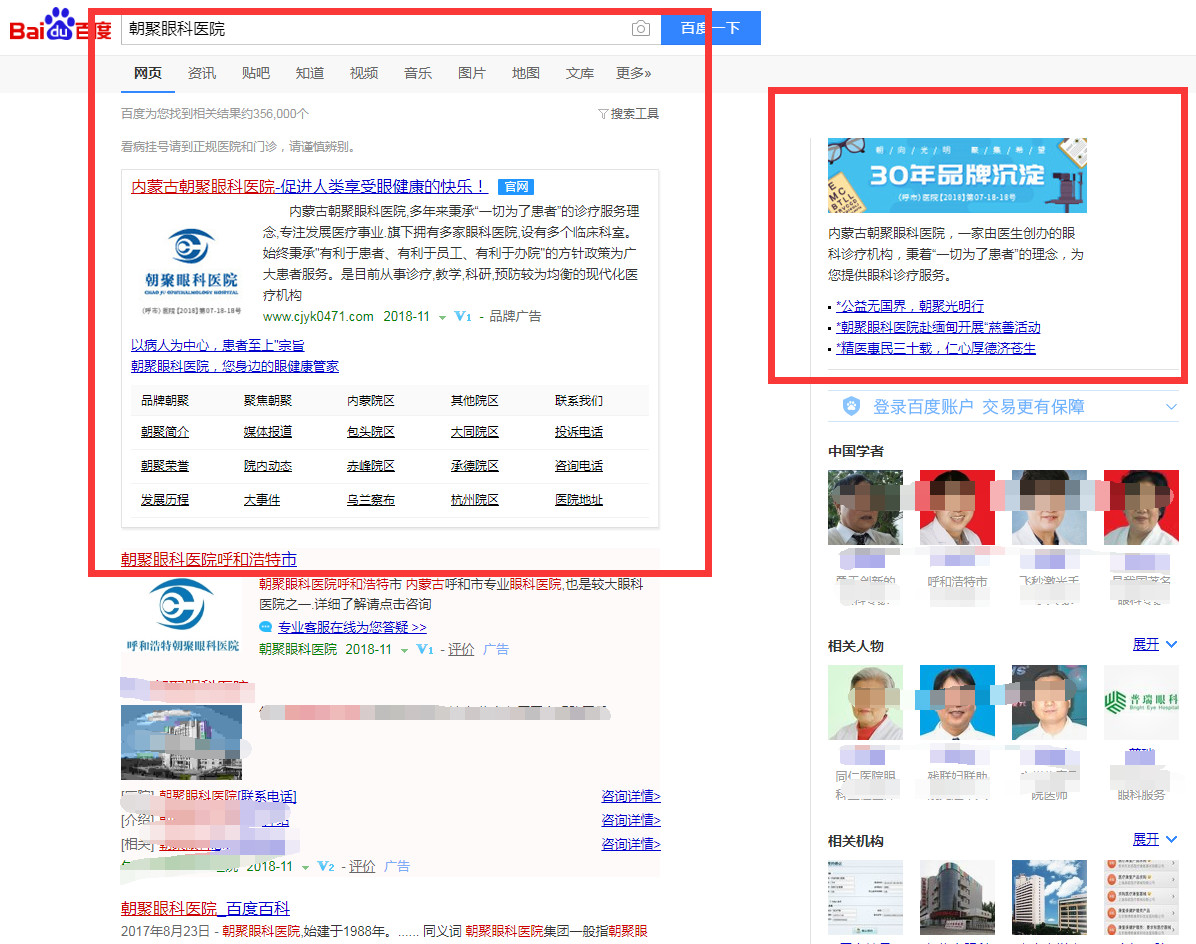
Task: Open 杭州院区 sitelink
Action: coord(474,500)
